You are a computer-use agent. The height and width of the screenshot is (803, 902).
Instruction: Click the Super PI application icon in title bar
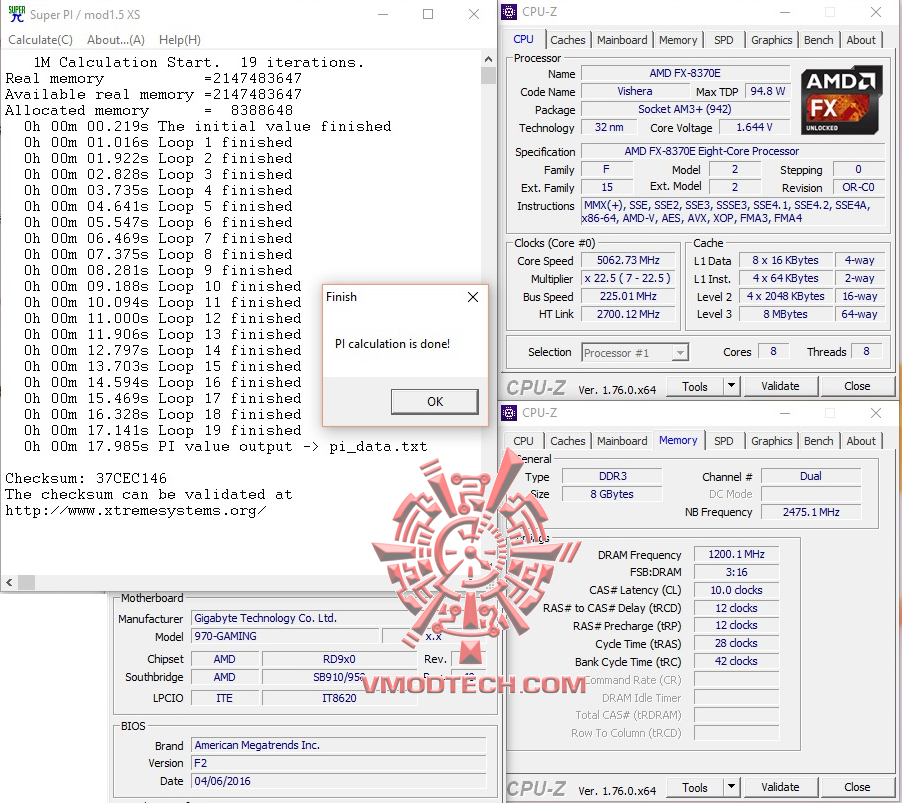click(17, 14)
